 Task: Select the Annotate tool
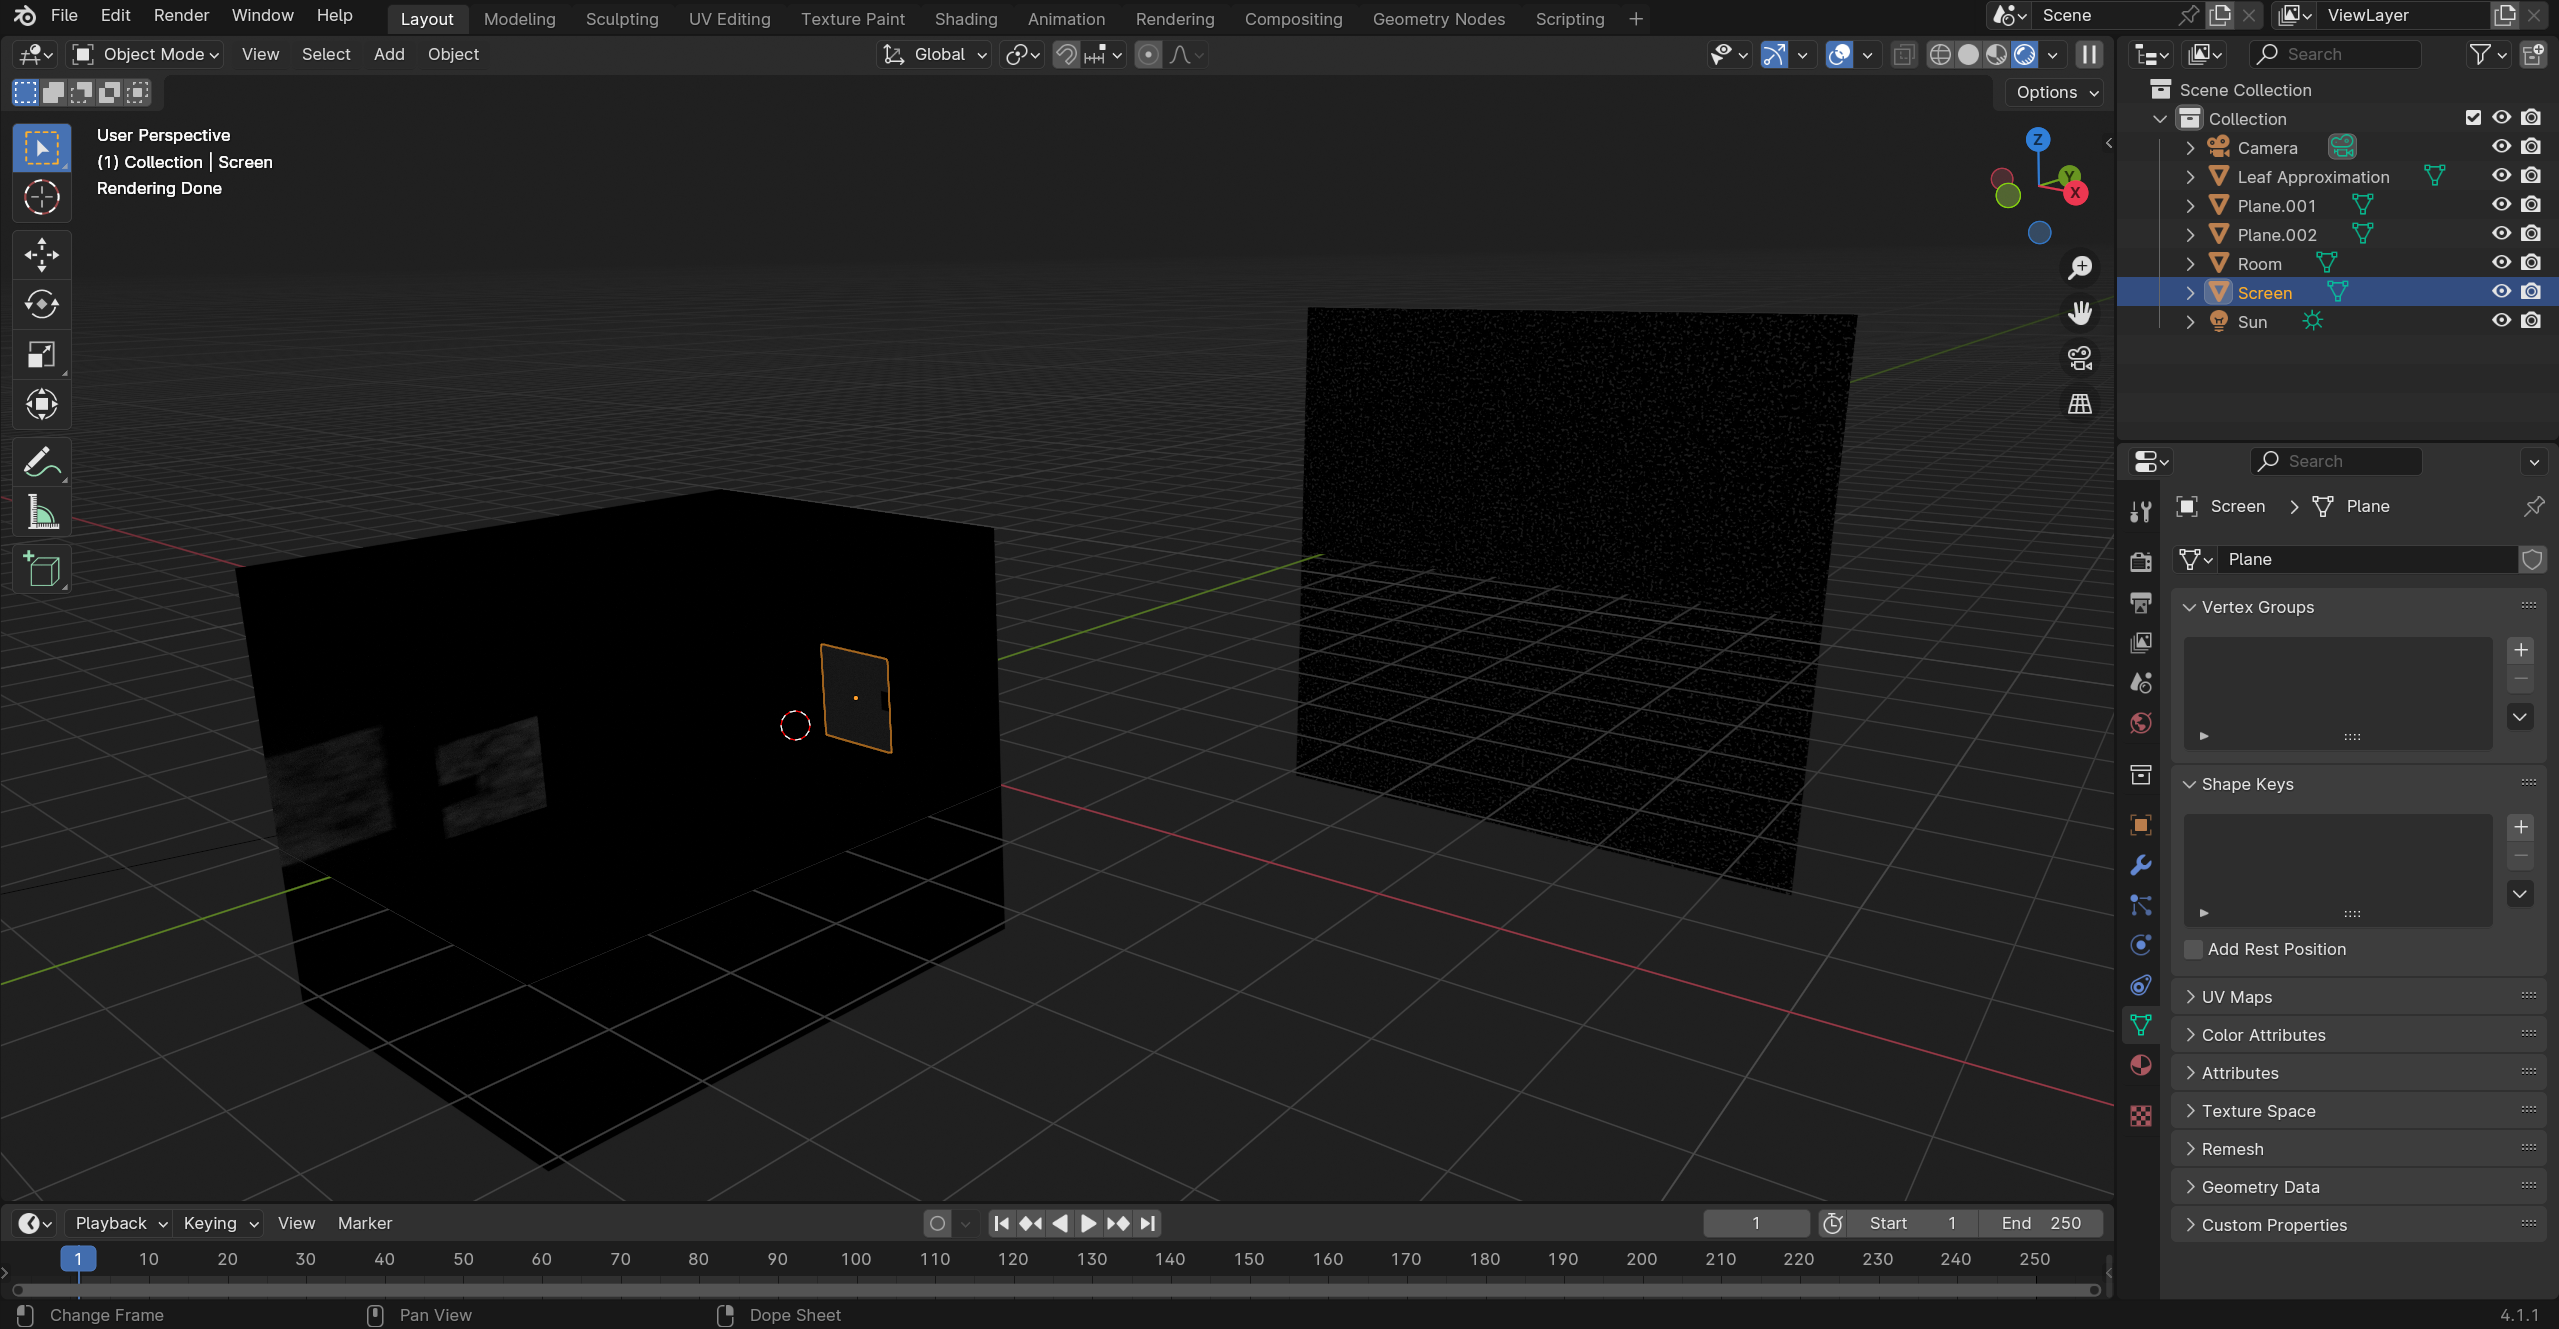41,462
